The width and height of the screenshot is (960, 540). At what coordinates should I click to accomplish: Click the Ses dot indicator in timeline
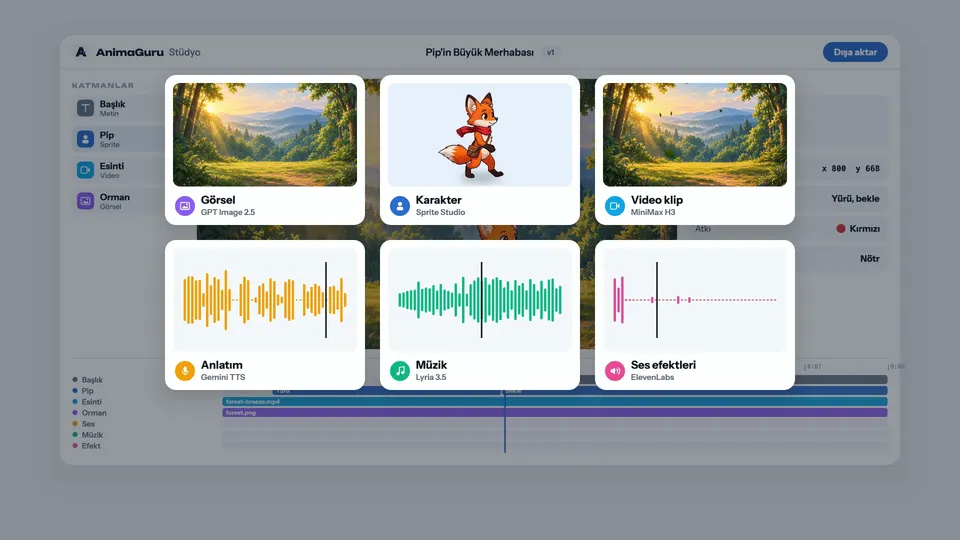tap(75, 424)
